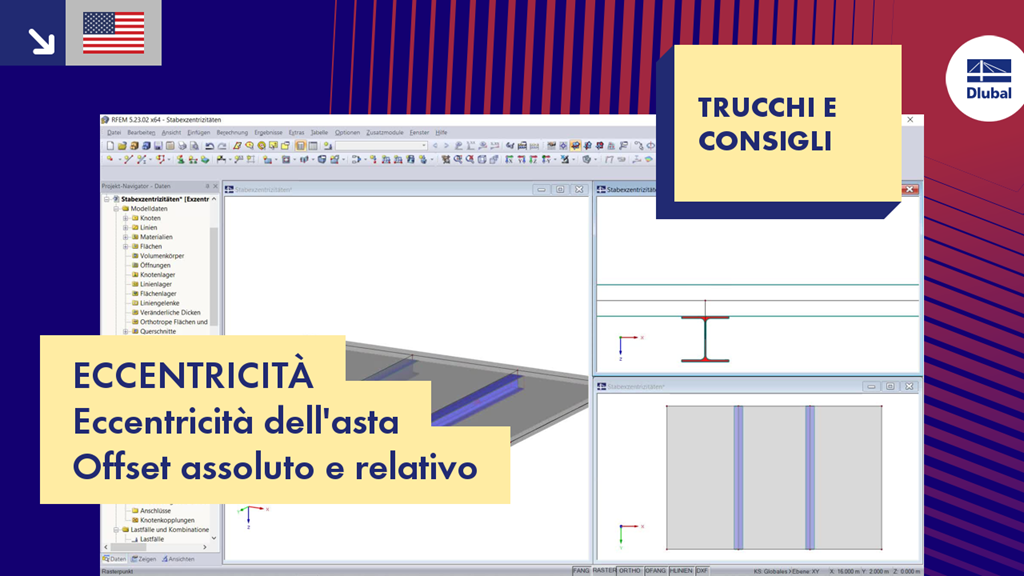This screenshot has width=1024, height=576.
Task: Click the Print icon in toolbar
Action: point(182,146)
